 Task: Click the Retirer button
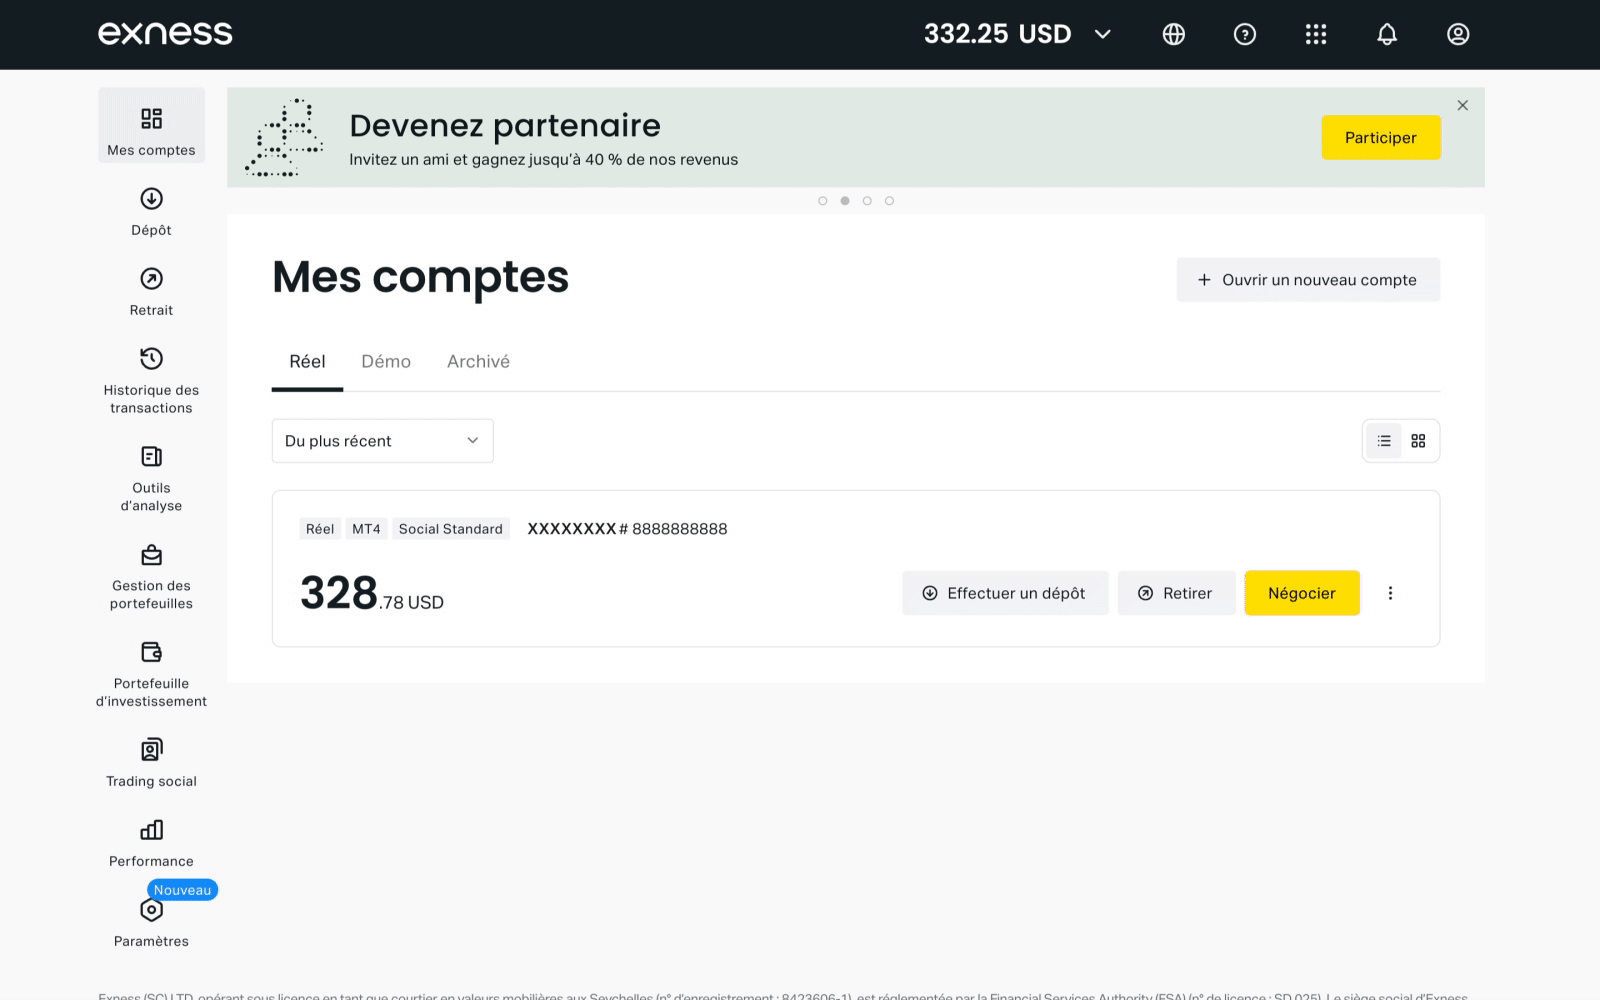[x=1176, y=593]
